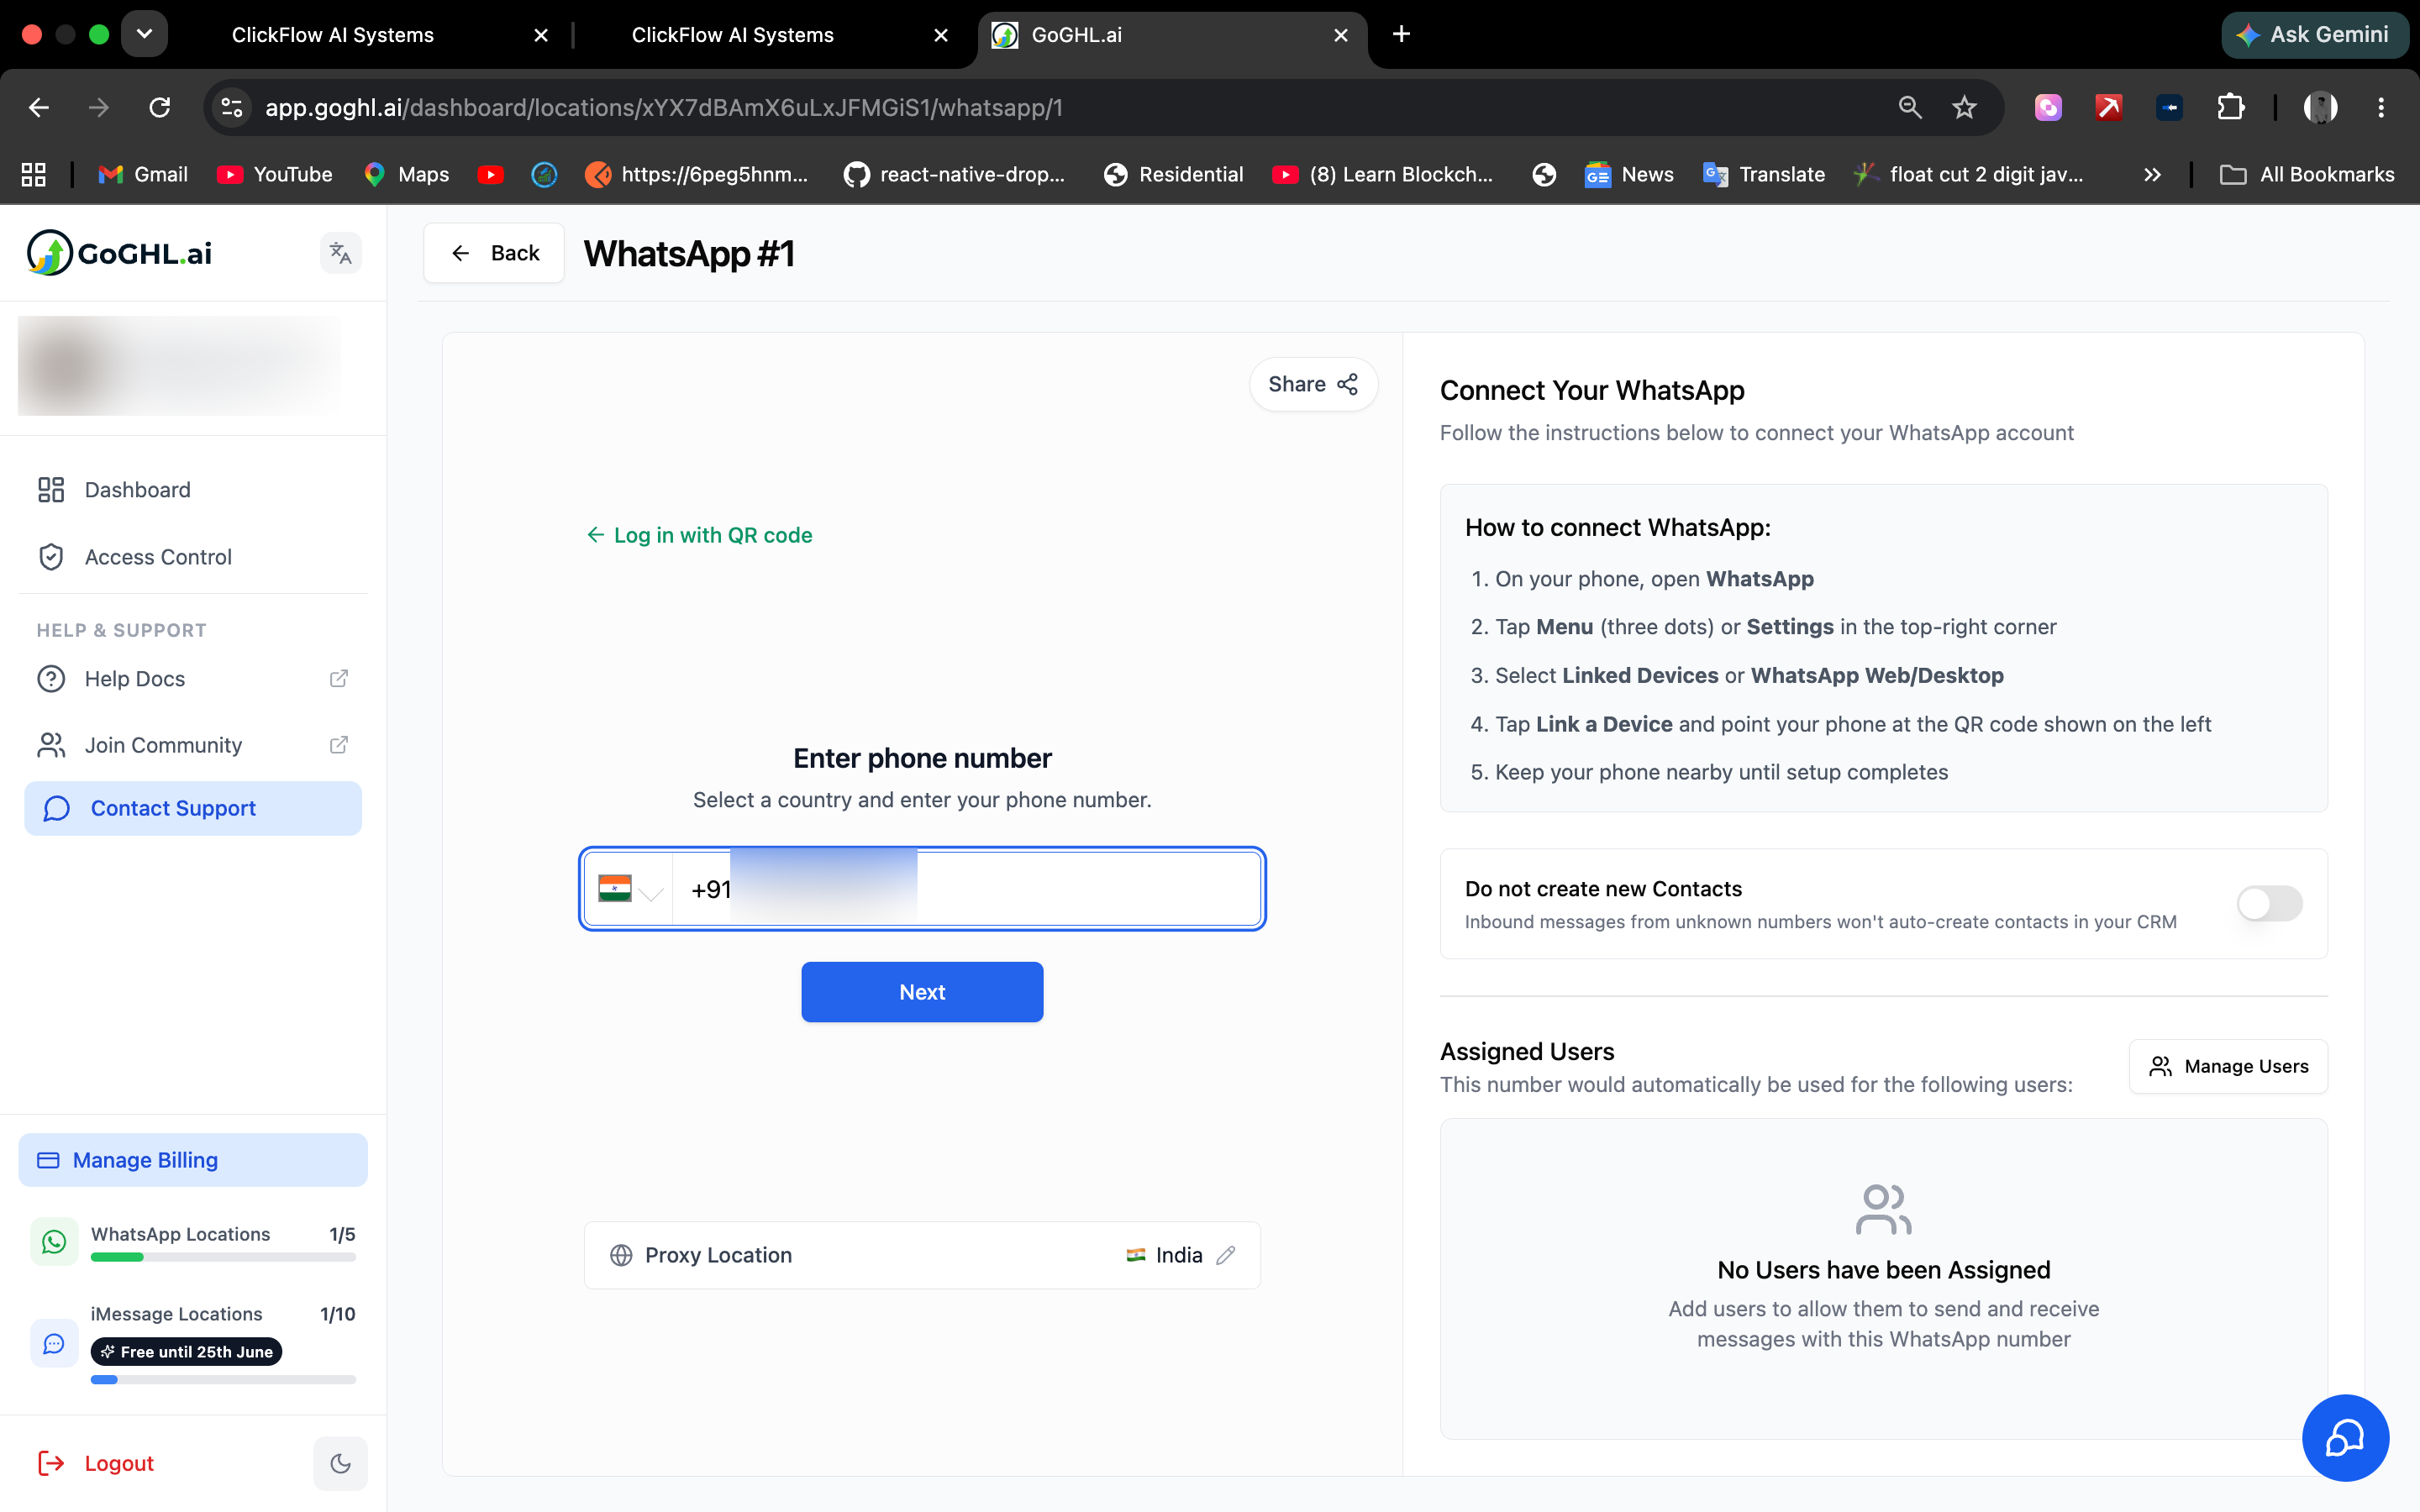Click Manage Billing button

193,1160
